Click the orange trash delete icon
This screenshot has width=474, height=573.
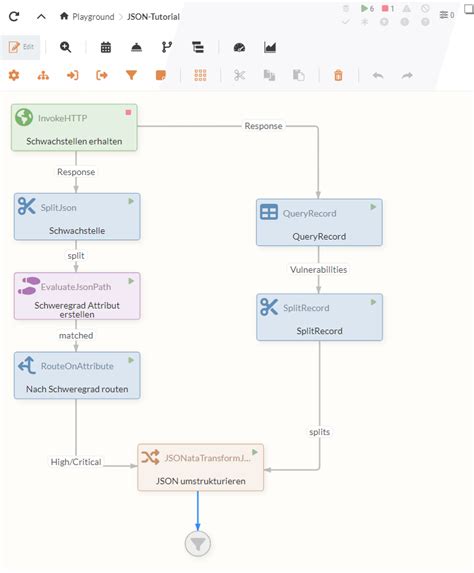[338, 75]
